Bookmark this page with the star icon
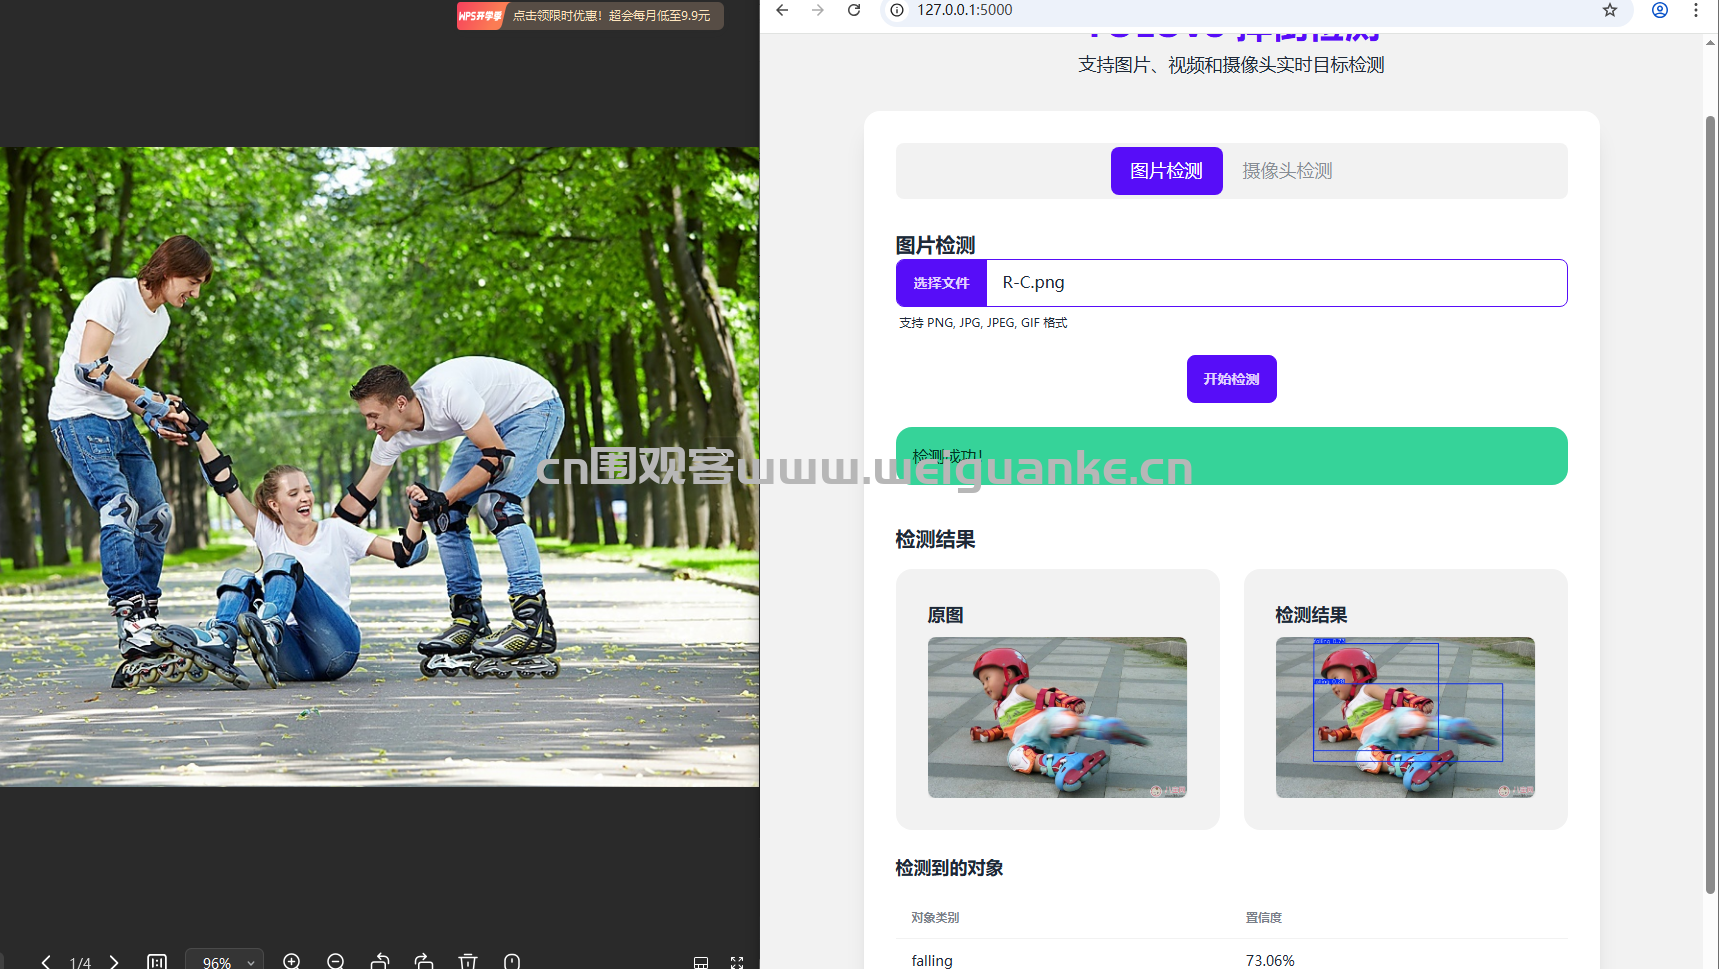 click(1610, 10)
